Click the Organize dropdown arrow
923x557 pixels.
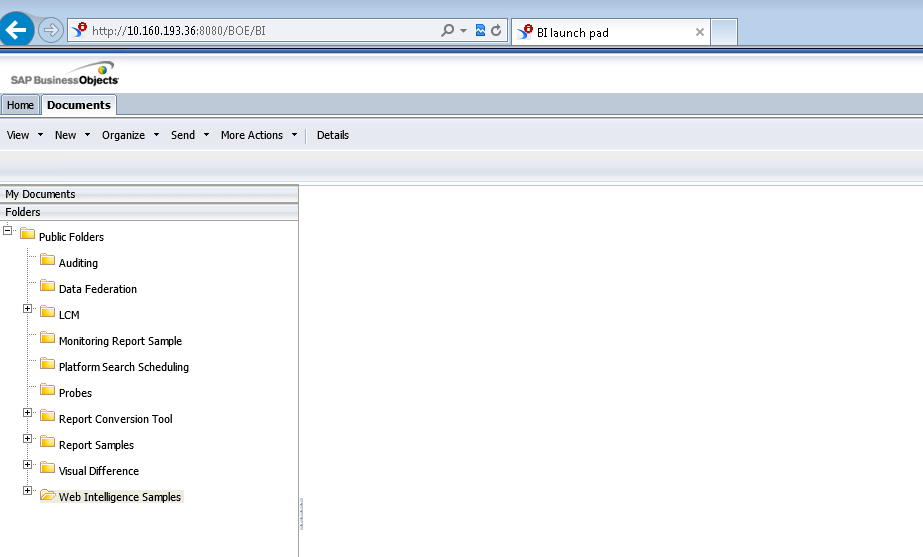click(156, 135)
